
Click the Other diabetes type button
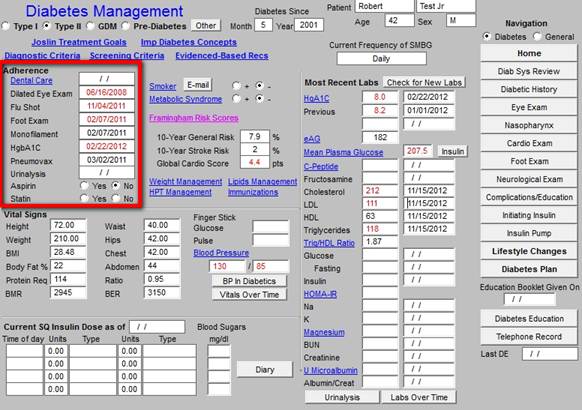pyautogui.click(x=206, y=26)
